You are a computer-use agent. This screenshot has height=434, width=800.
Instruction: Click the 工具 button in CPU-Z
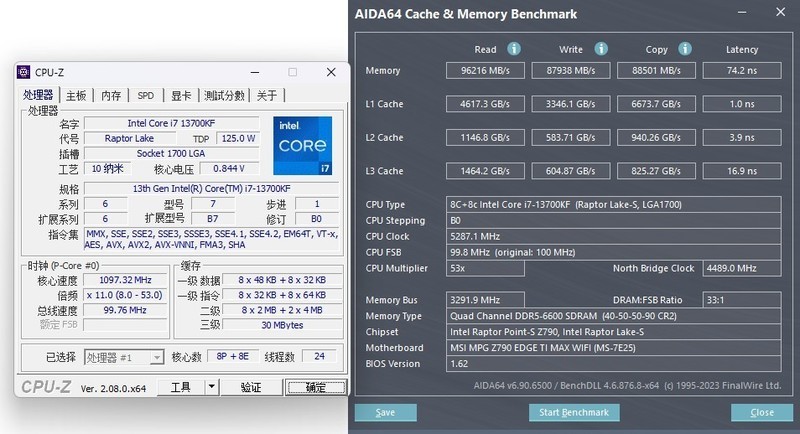tap(181, 388)
